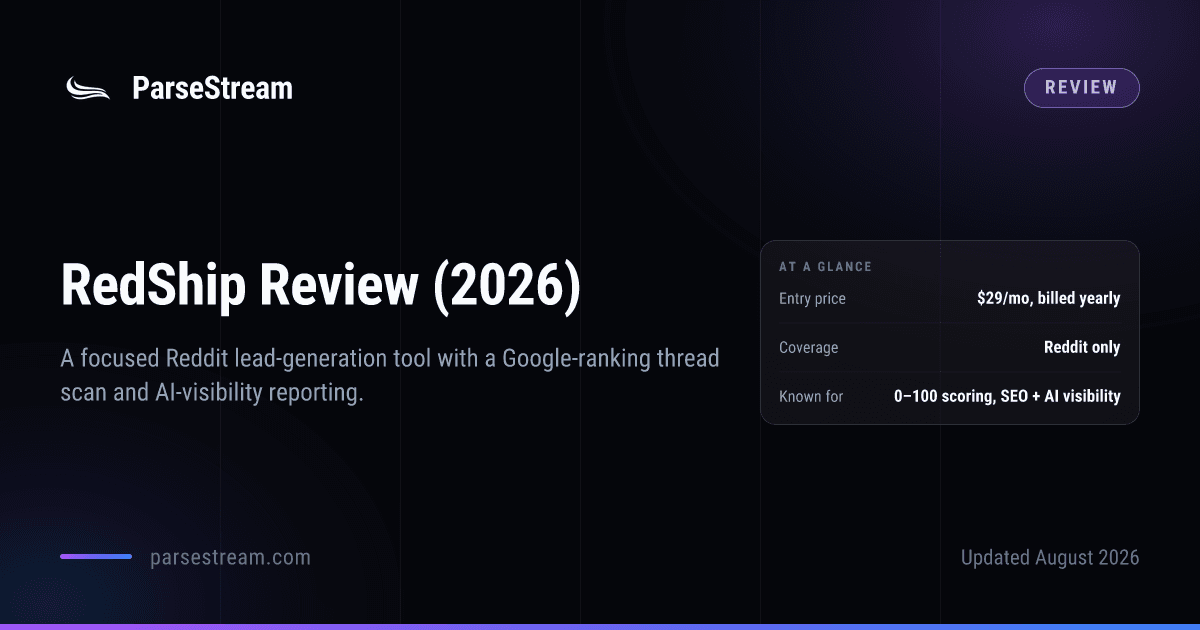Click the "Updated August 2026" text

click(x=1050, y=557)
